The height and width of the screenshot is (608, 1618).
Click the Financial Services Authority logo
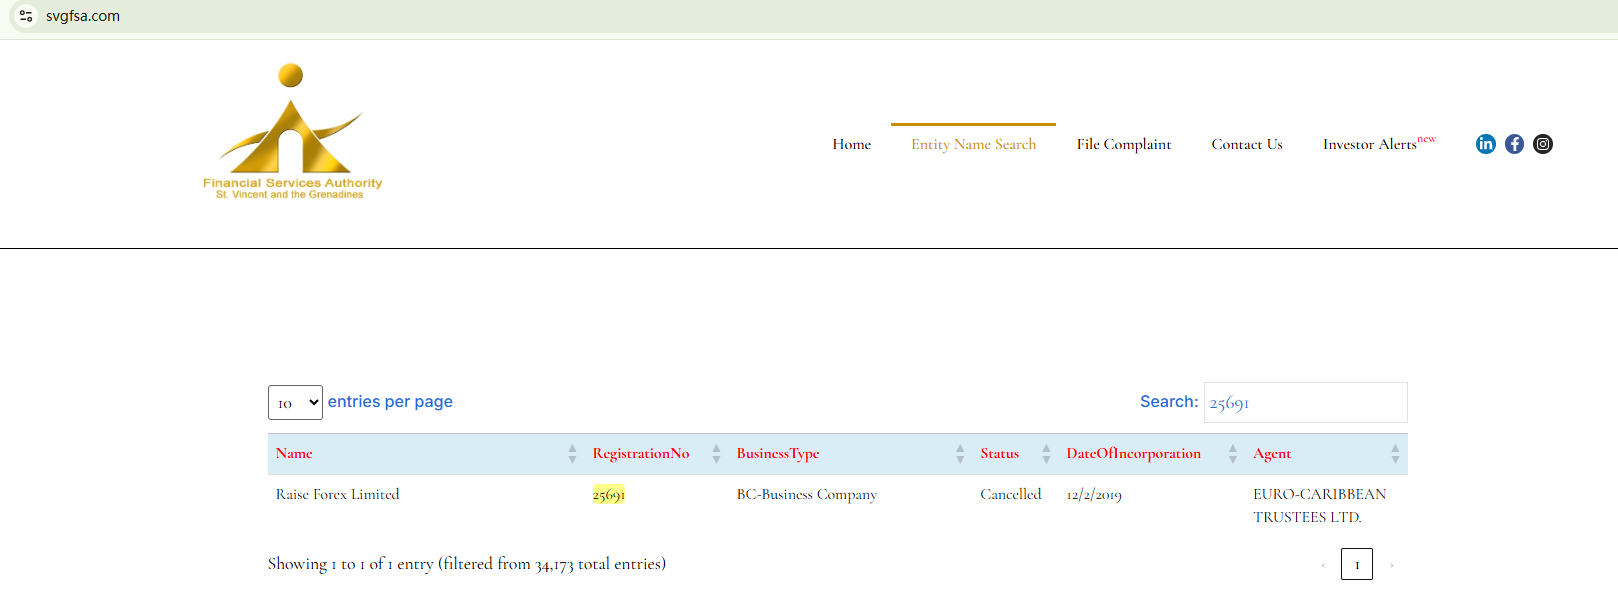(x=292, y=131)
